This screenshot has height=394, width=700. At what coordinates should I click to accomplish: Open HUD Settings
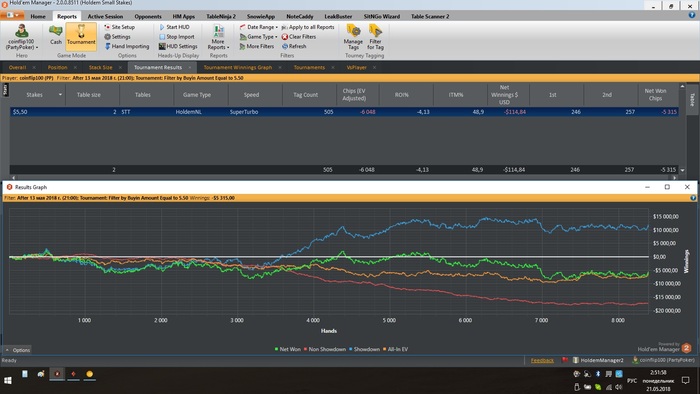click(x=178, y=46)
